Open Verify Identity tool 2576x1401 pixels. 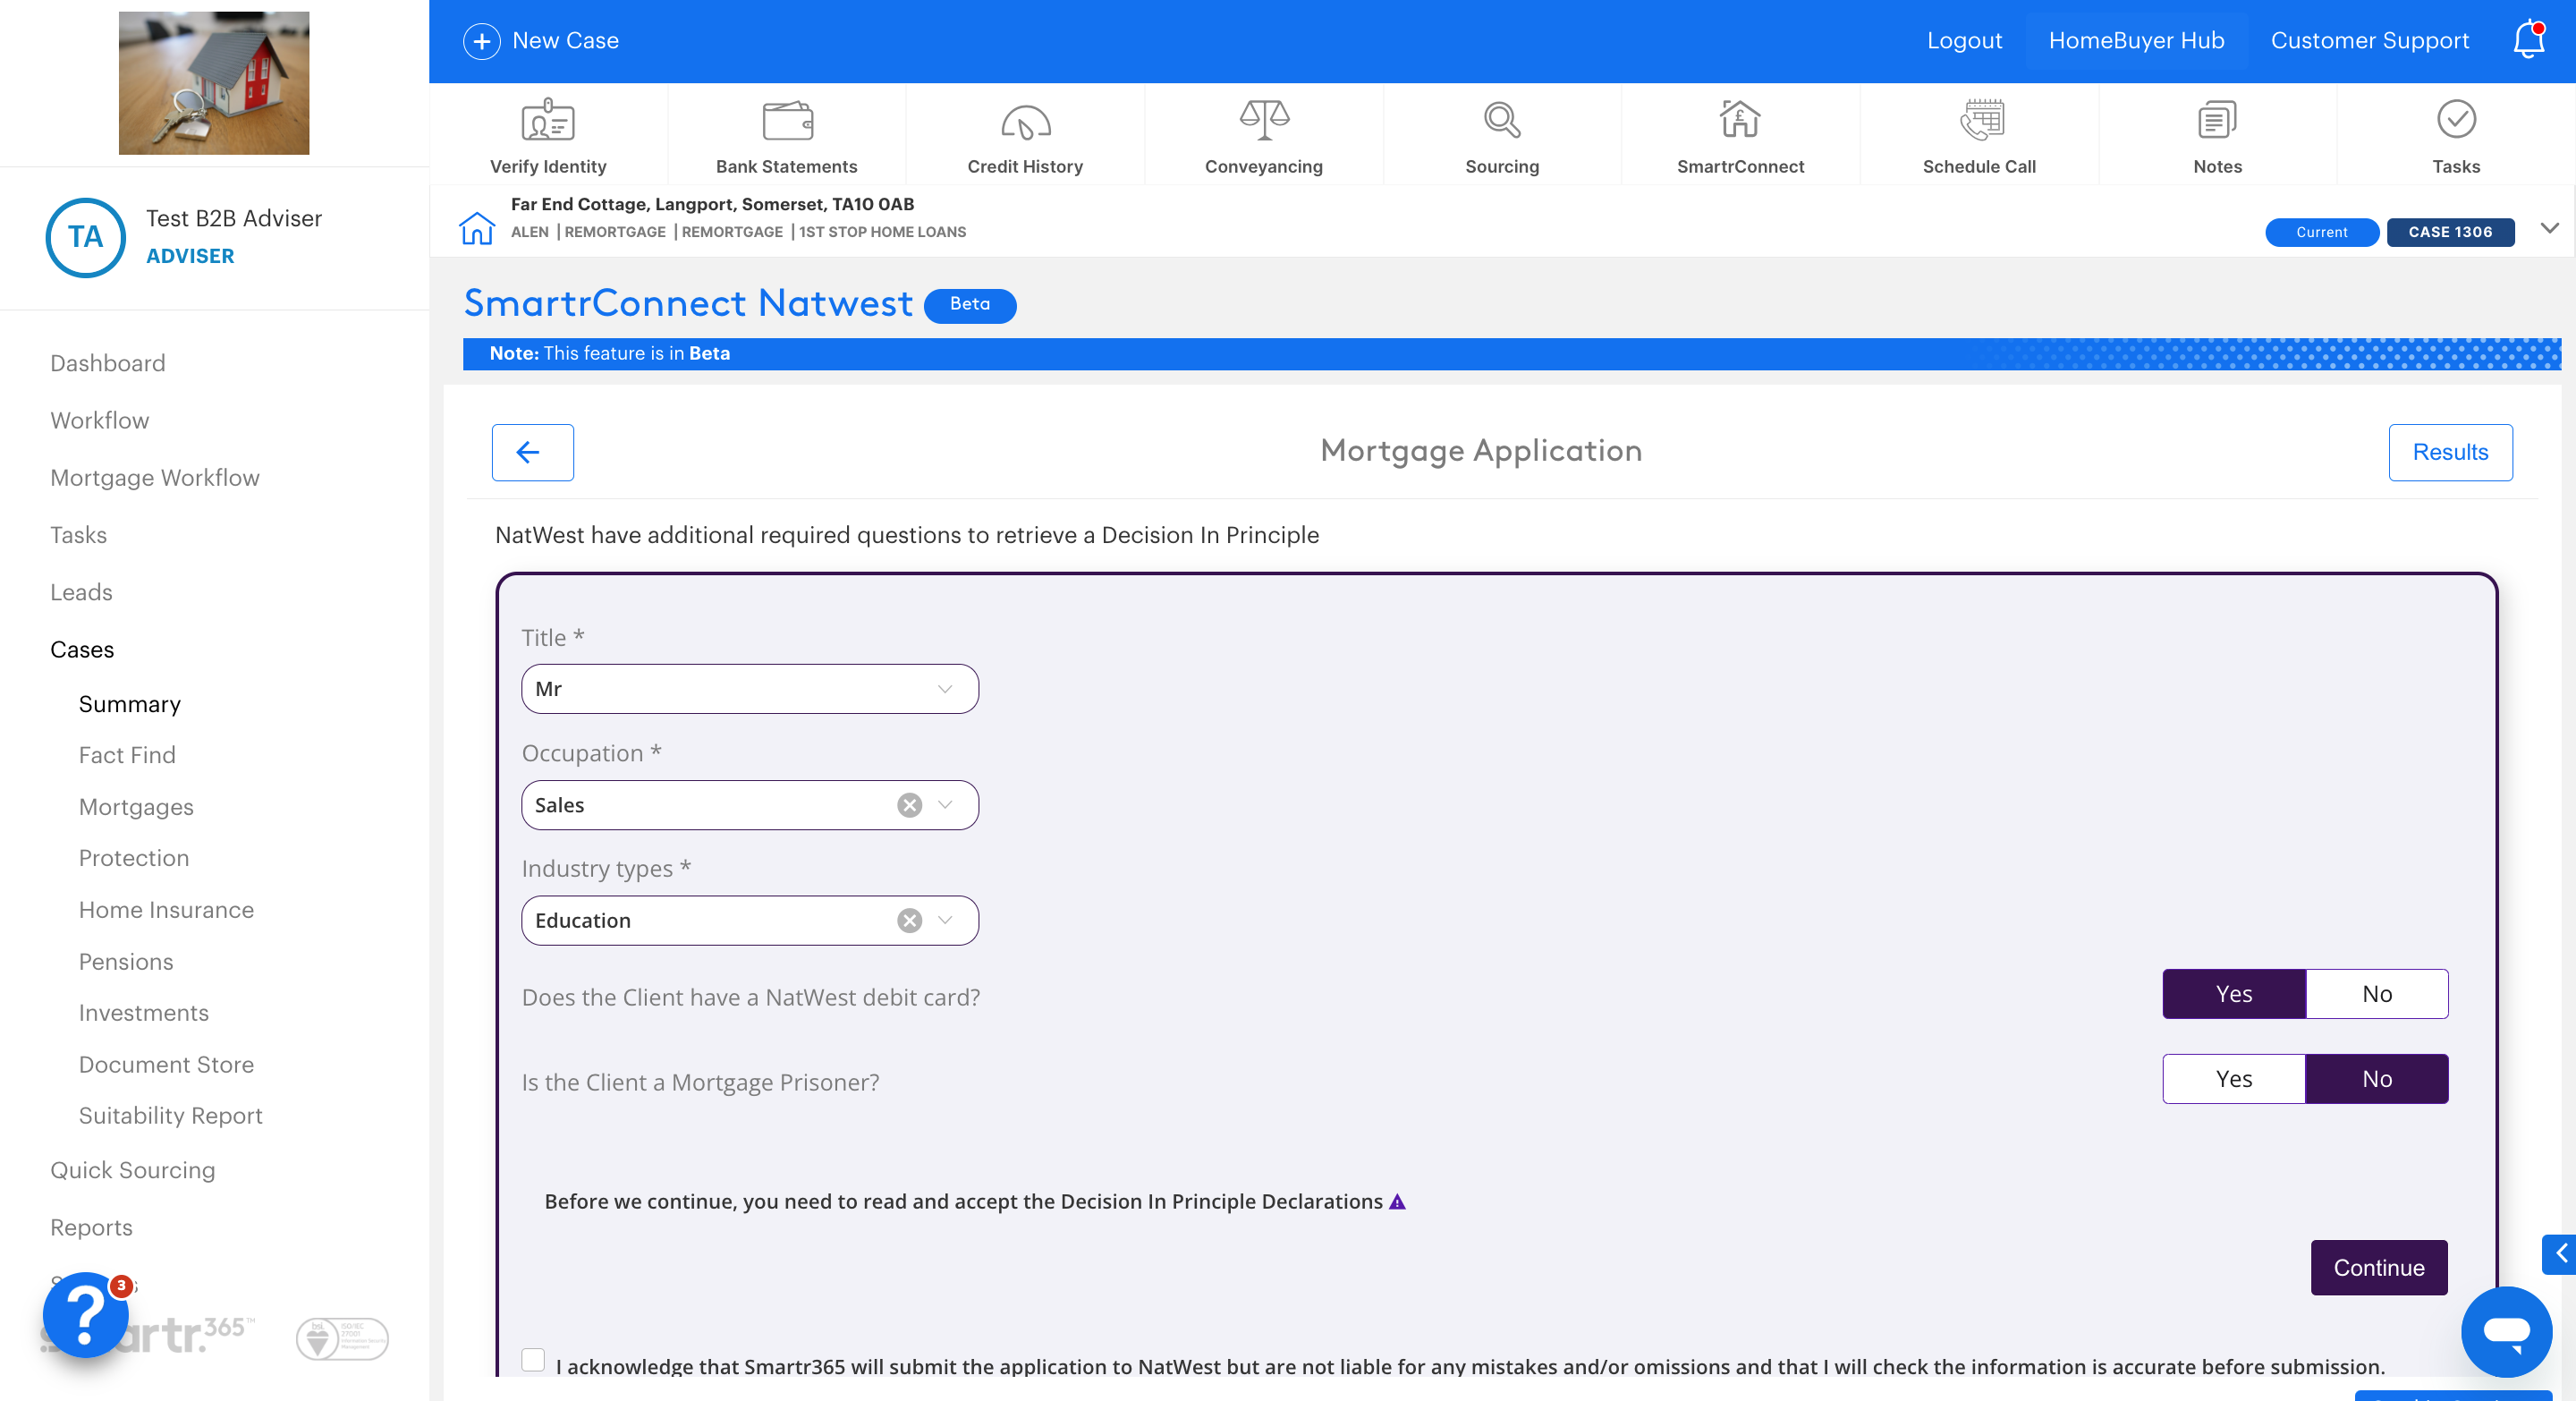[x=548, y=137]
